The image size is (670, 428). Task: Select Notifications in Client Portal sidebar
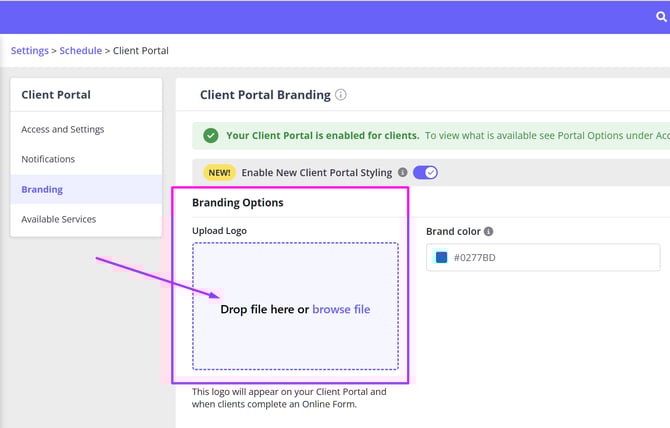coord(48,159)
